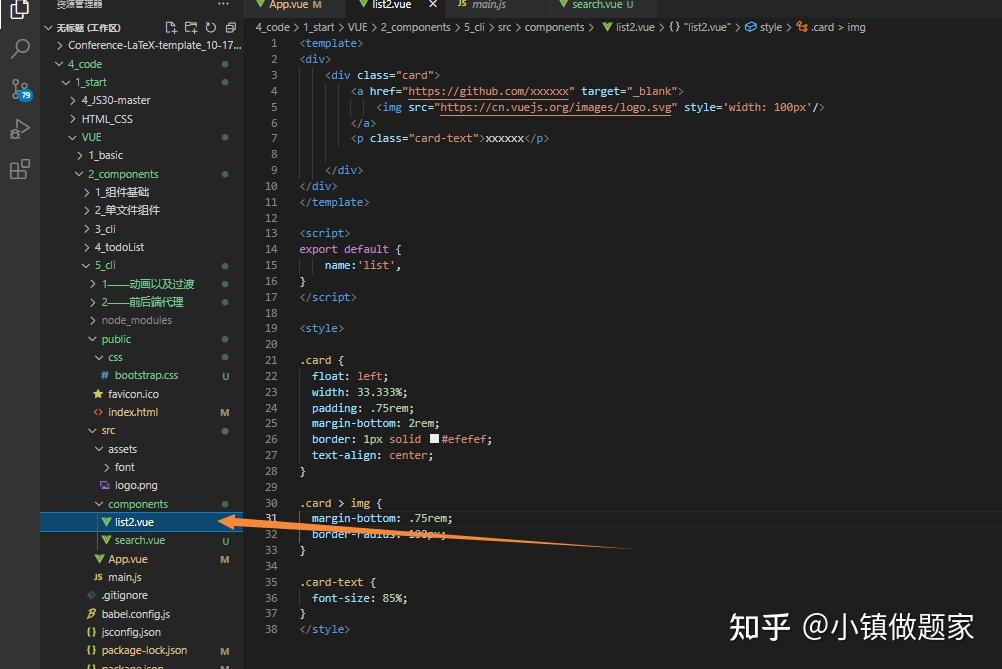Click the New Folder icon in explorer header
Screen dimensions: 1002x669
click(x=191, y=27)
